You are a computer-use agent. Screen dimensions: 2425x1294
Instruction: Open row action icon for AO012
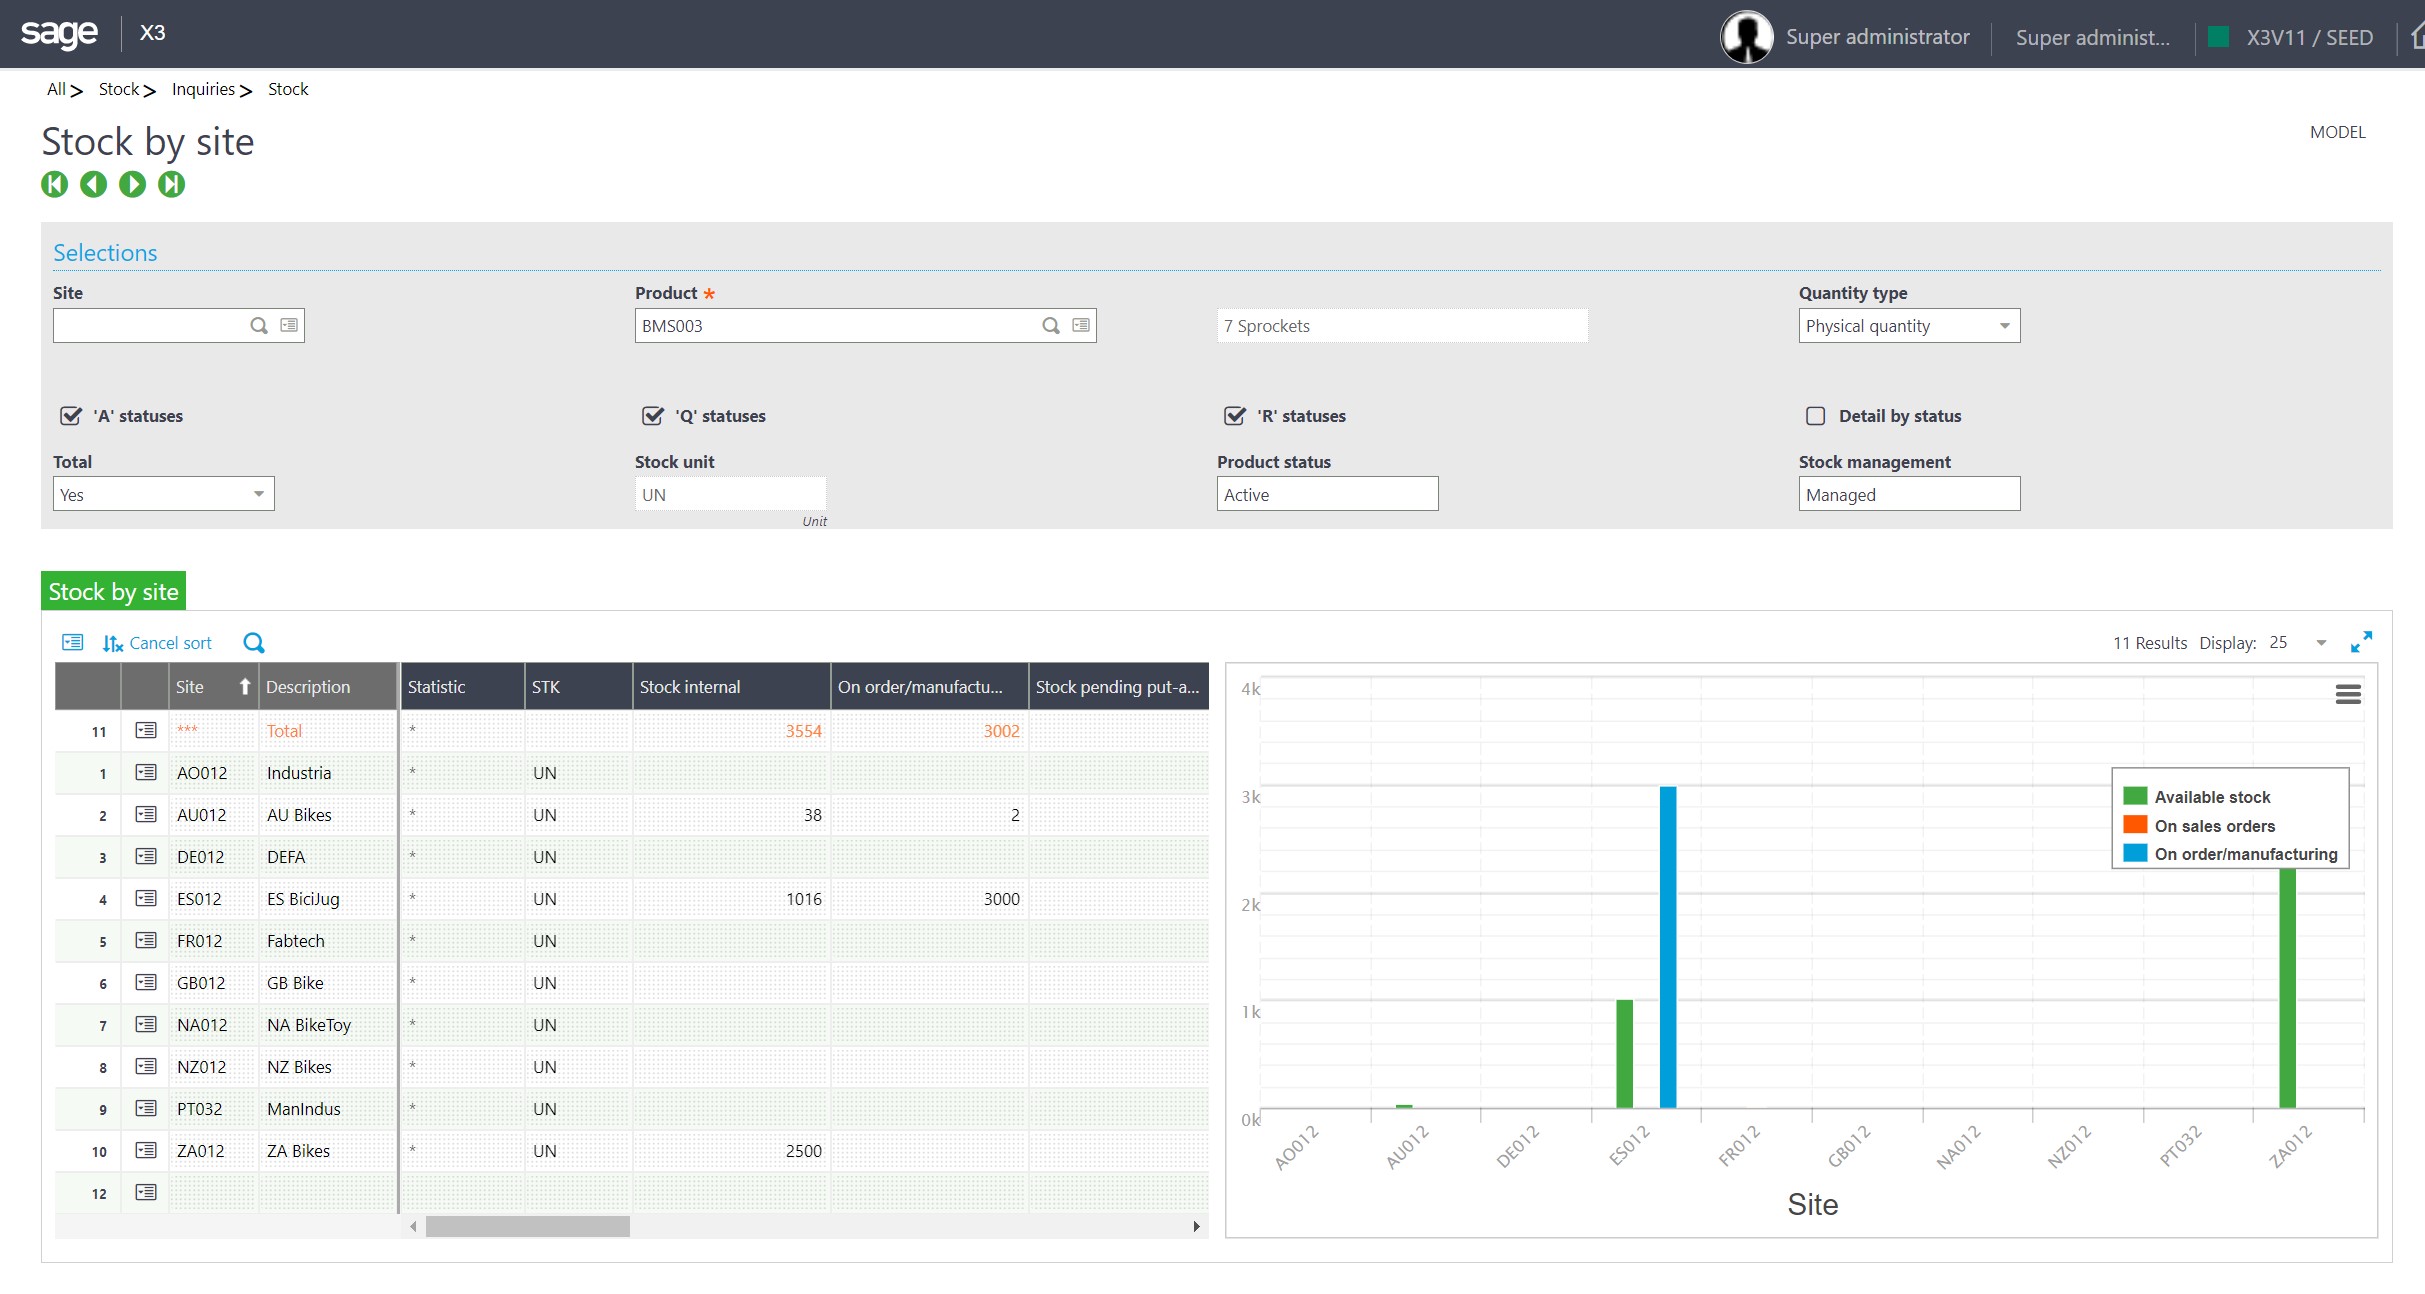[146, 773]
